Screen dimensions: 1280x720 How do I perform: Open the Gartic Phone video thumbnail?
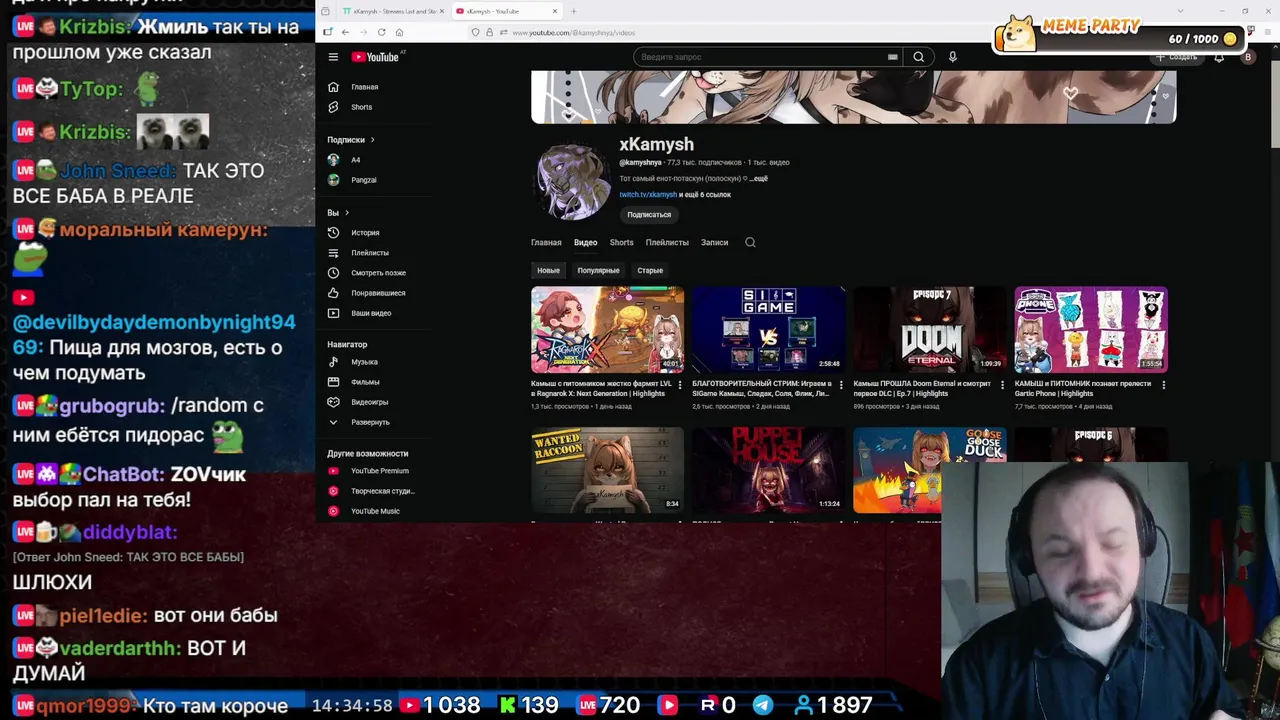1090,329
